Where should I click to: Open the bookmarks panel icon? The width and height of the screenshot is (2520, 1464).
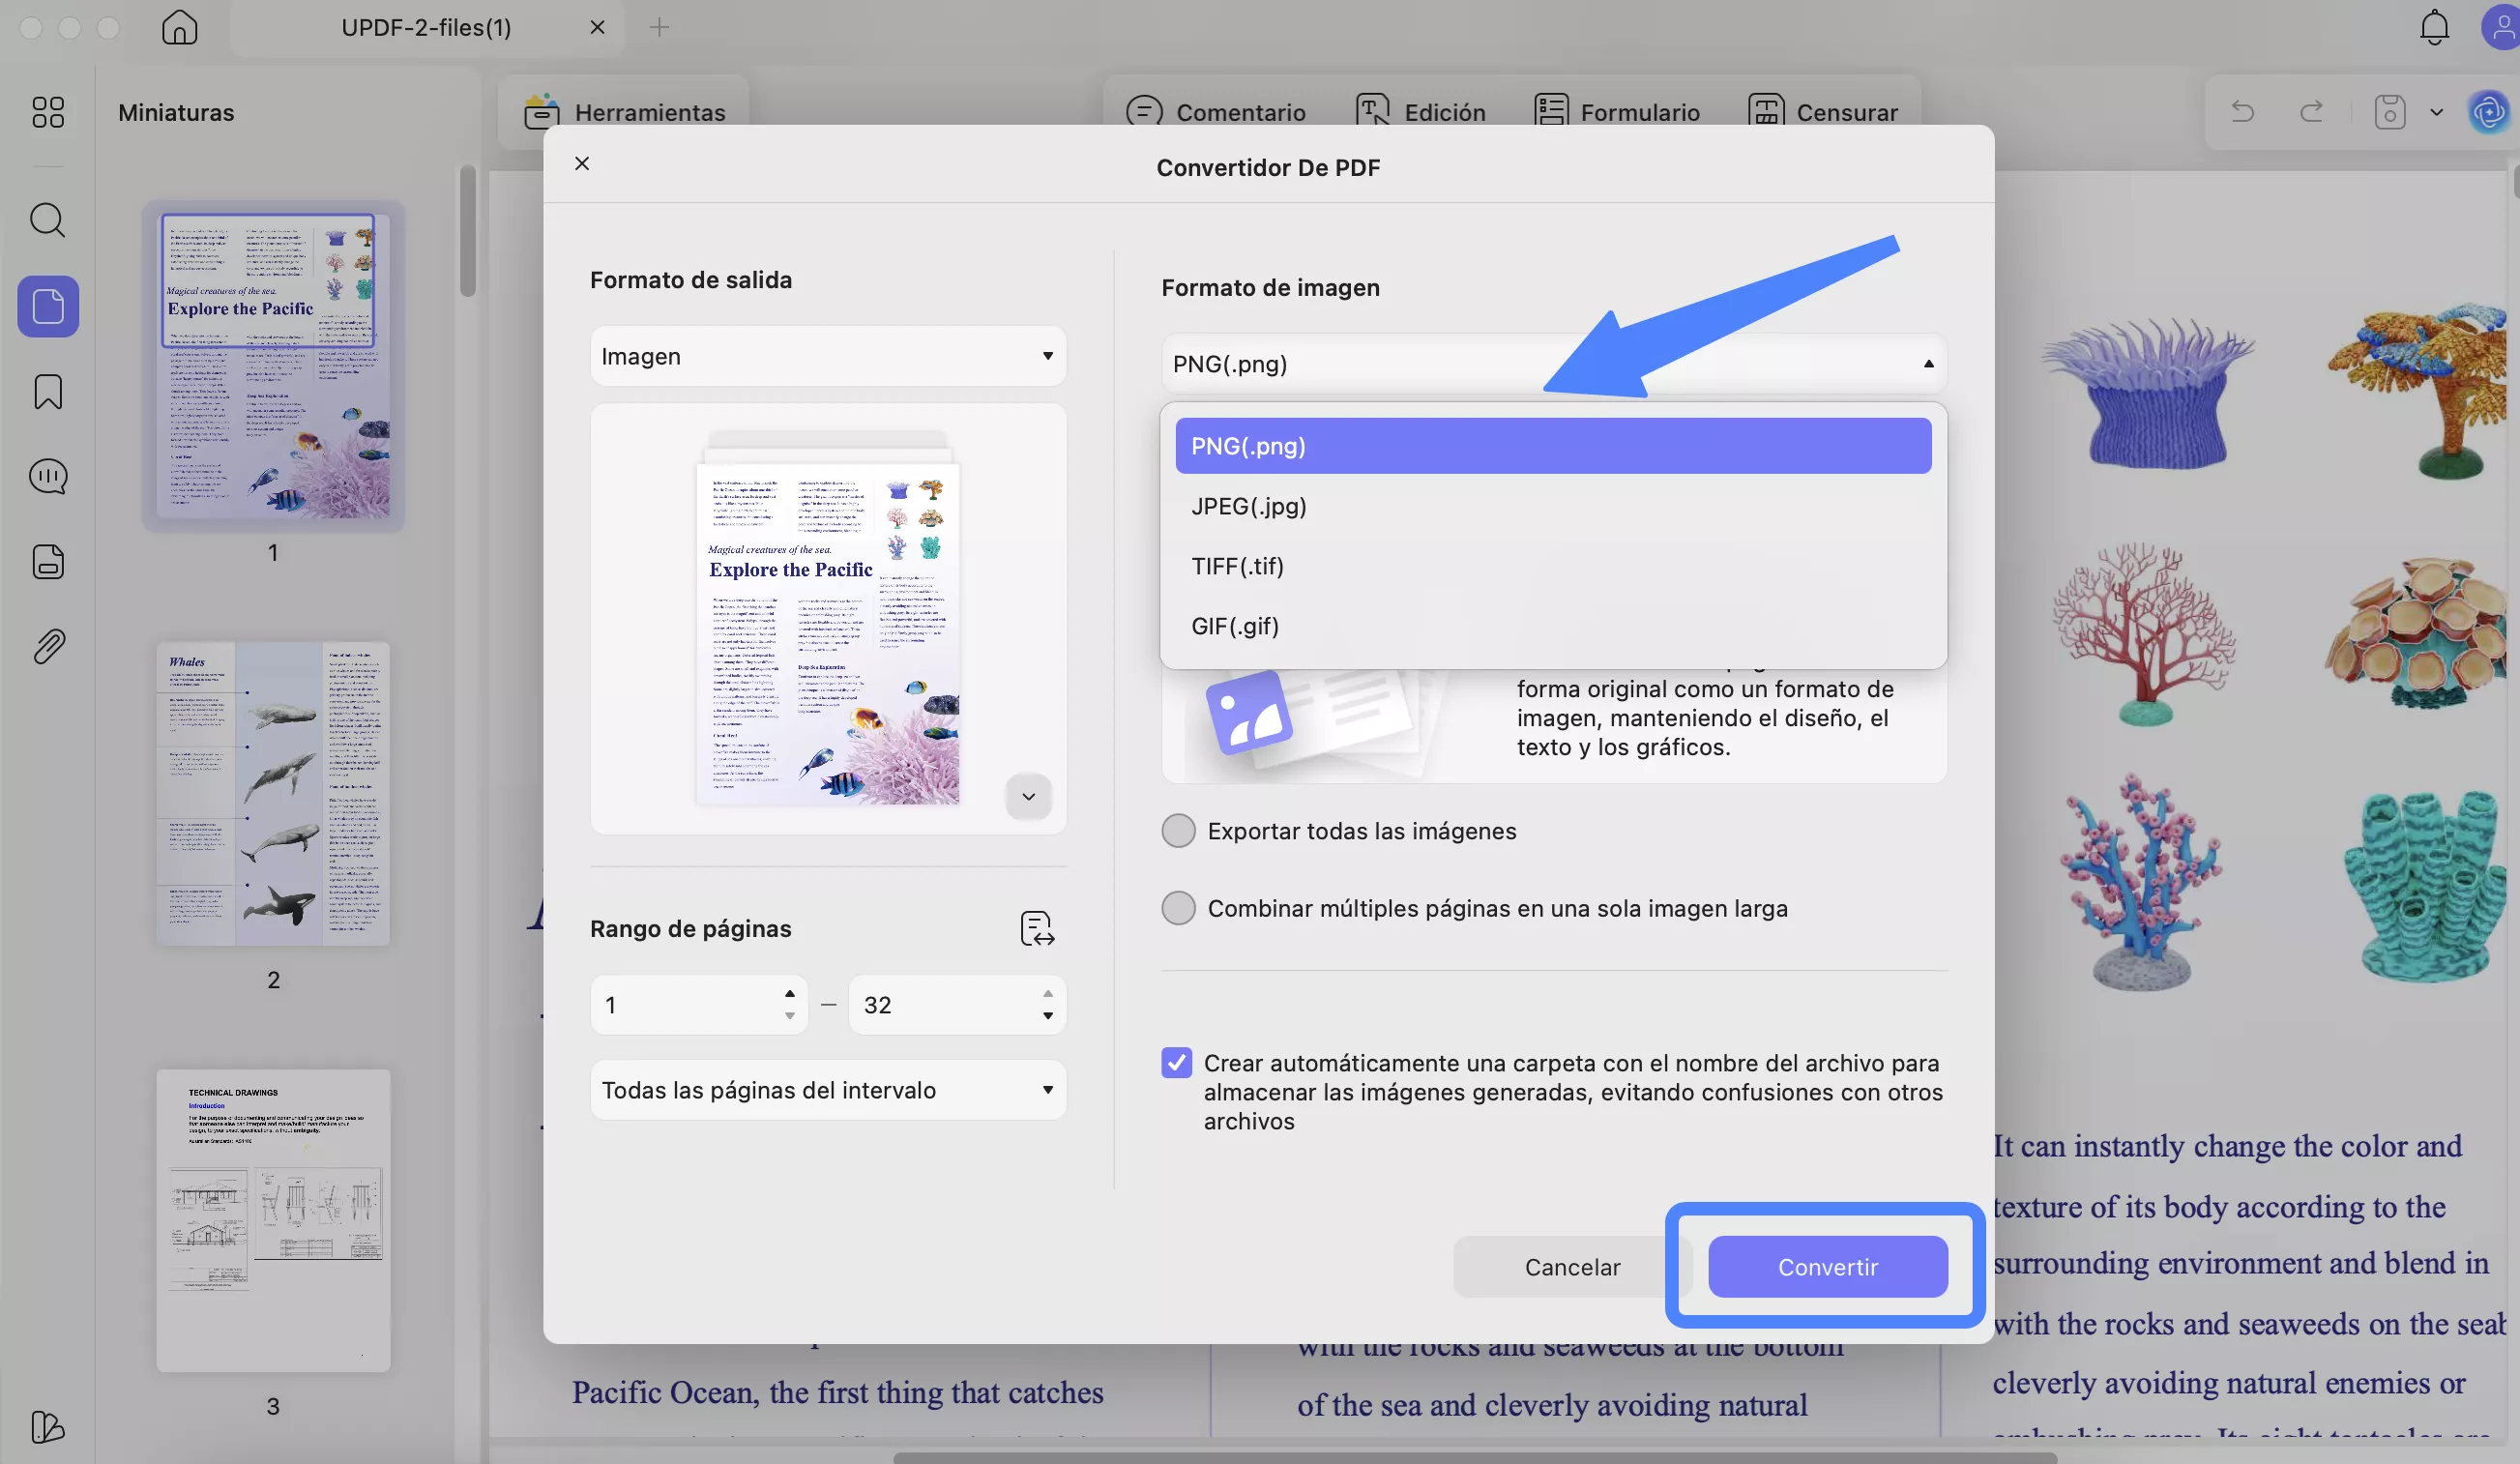(47, 392)
